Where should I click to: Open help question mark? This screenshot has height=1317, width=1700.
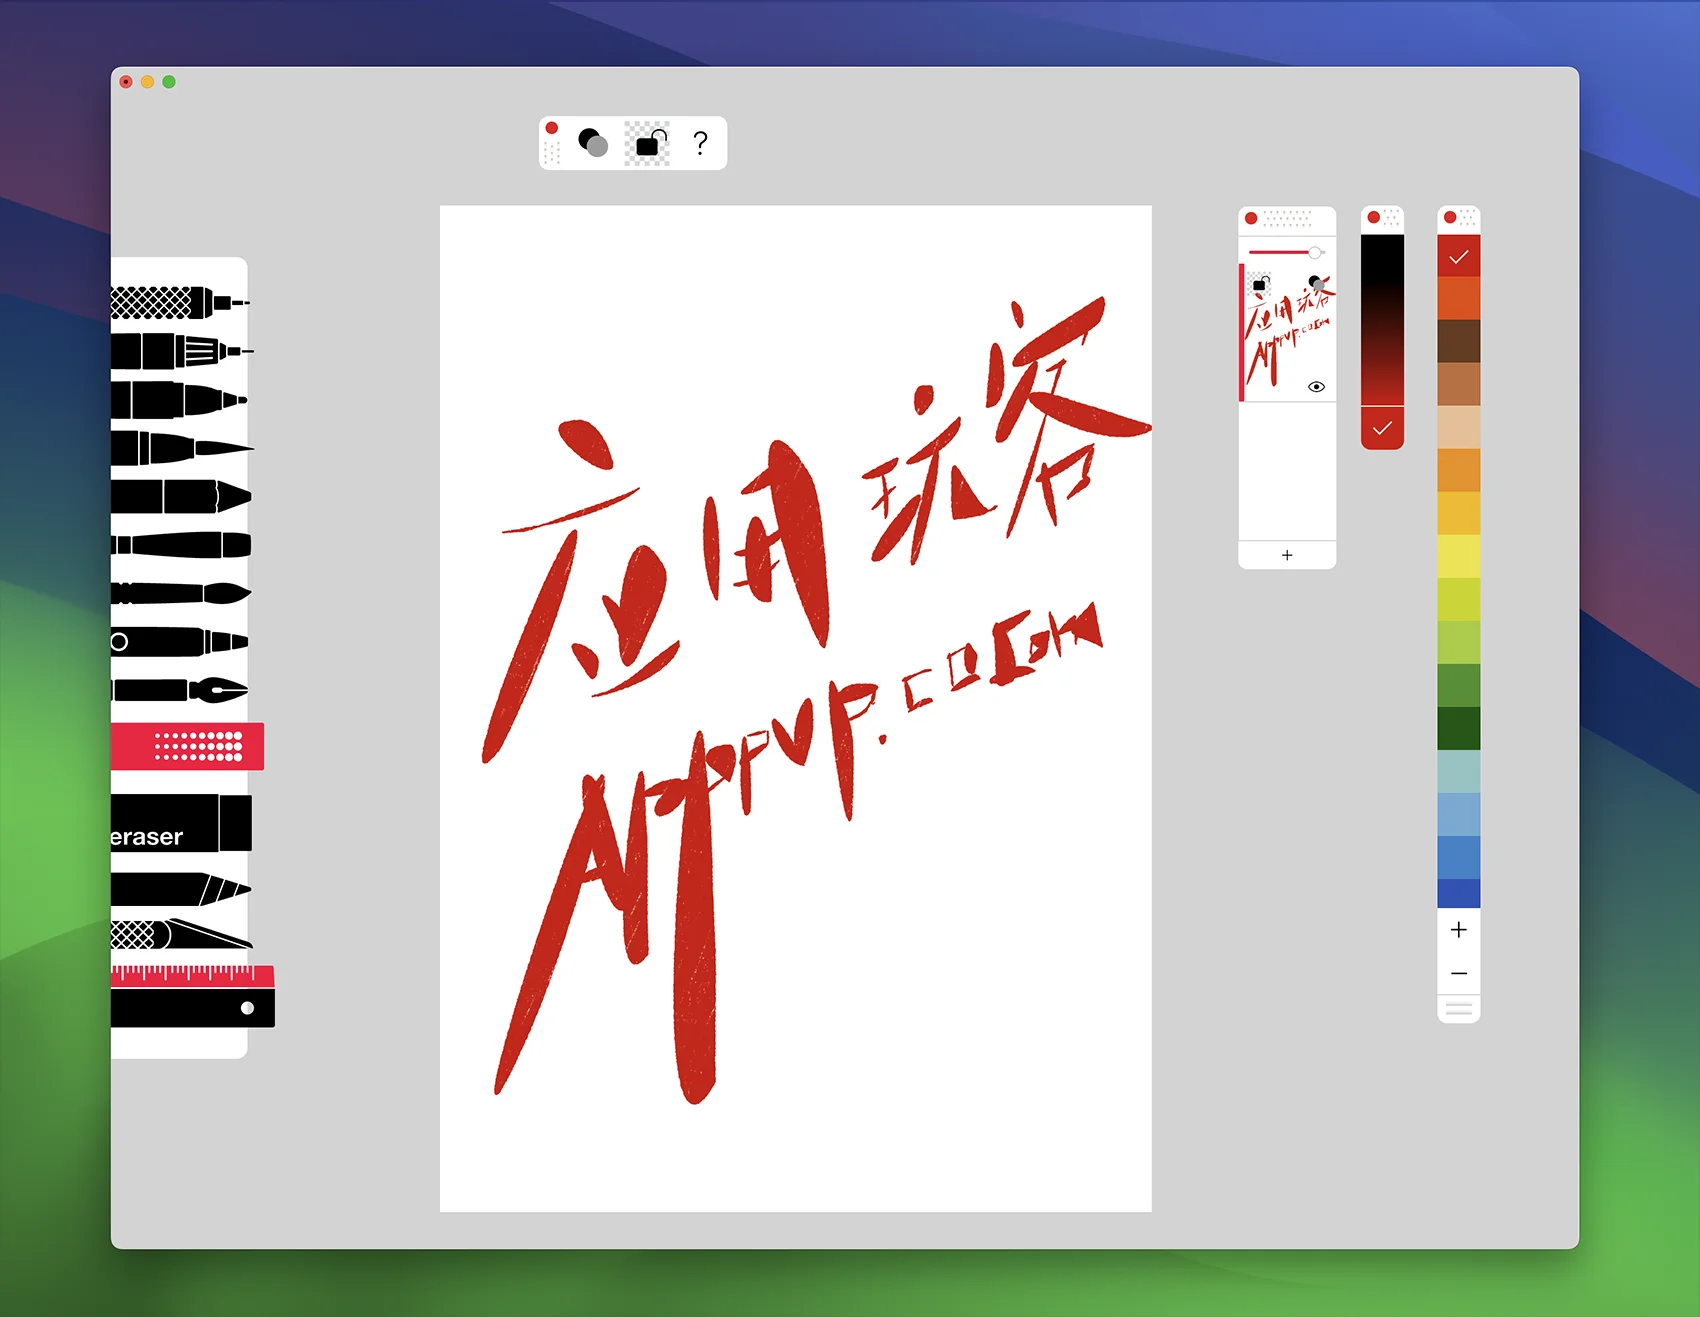click(701, 143)
